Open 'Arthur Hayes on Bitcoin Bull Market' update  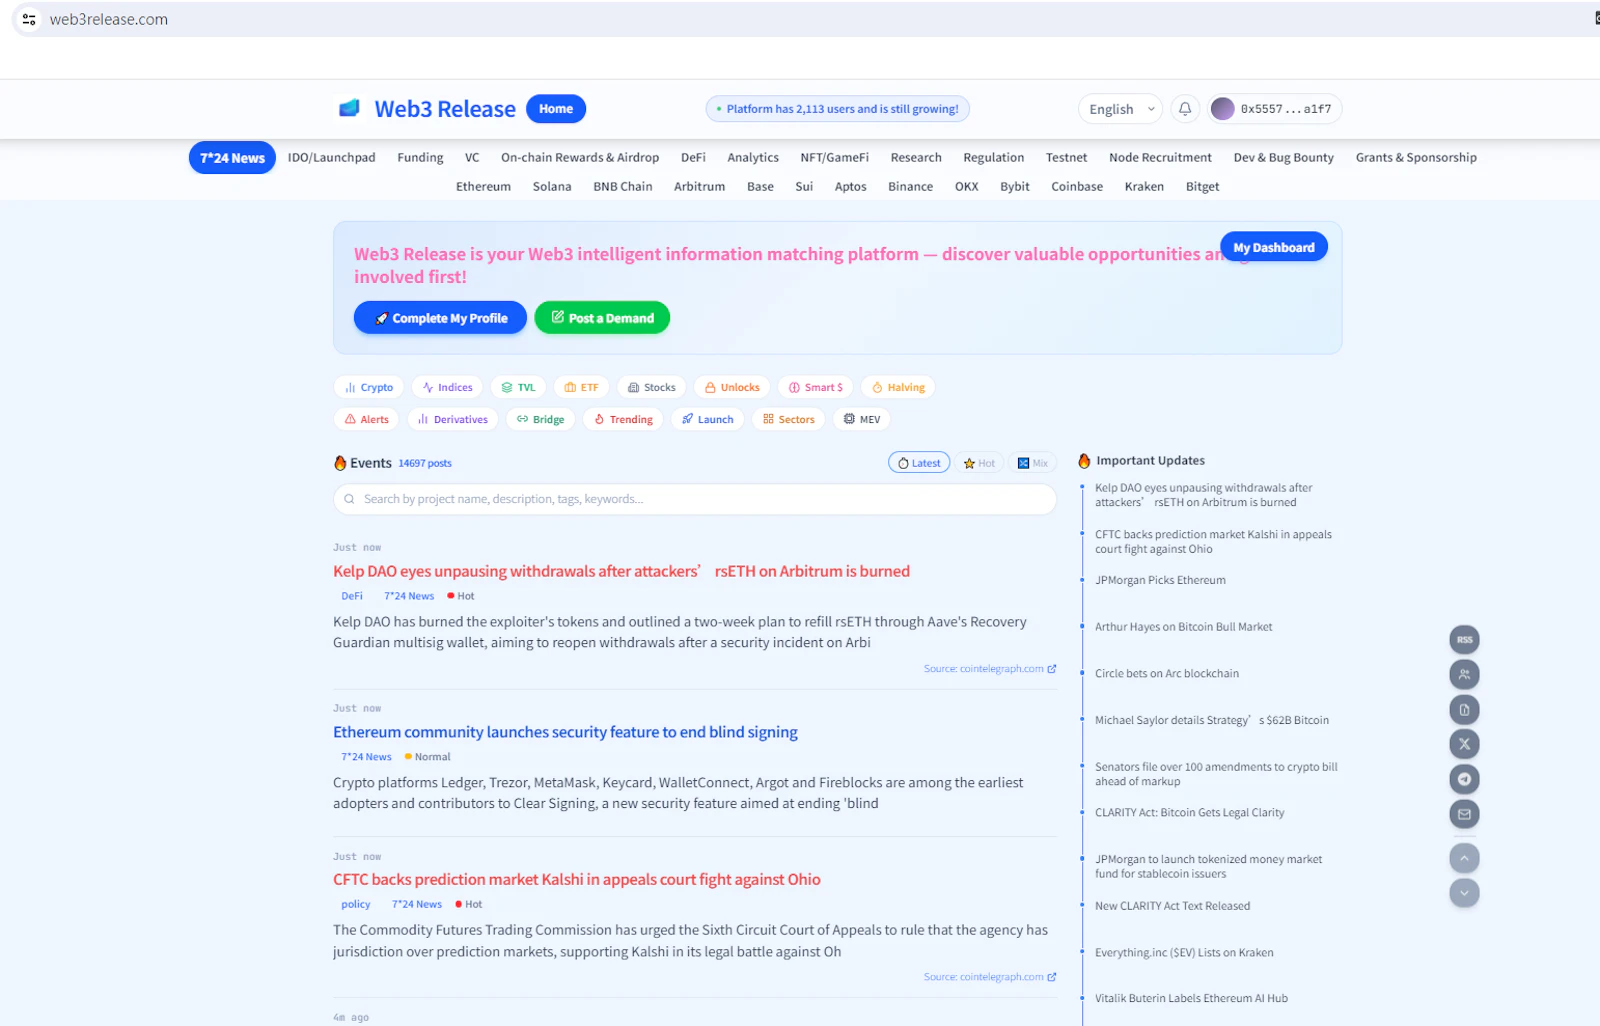click(x=1184, y=627)
